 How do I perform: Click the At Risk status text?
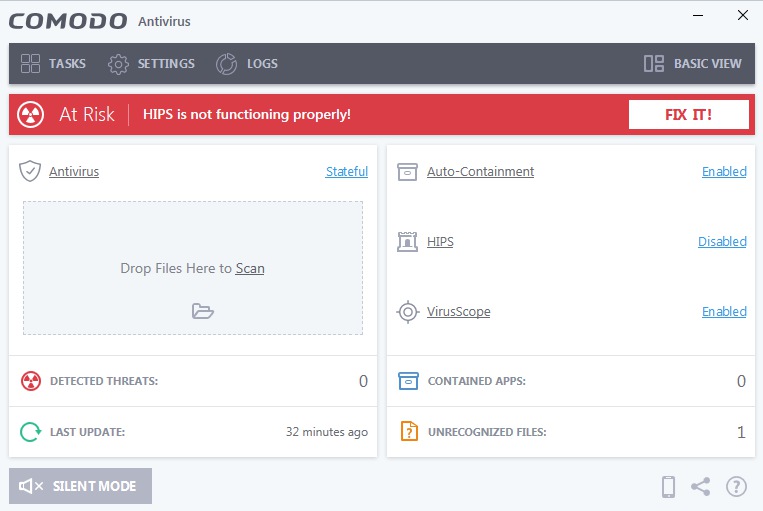pyautogui.click(x=87, y=115)
